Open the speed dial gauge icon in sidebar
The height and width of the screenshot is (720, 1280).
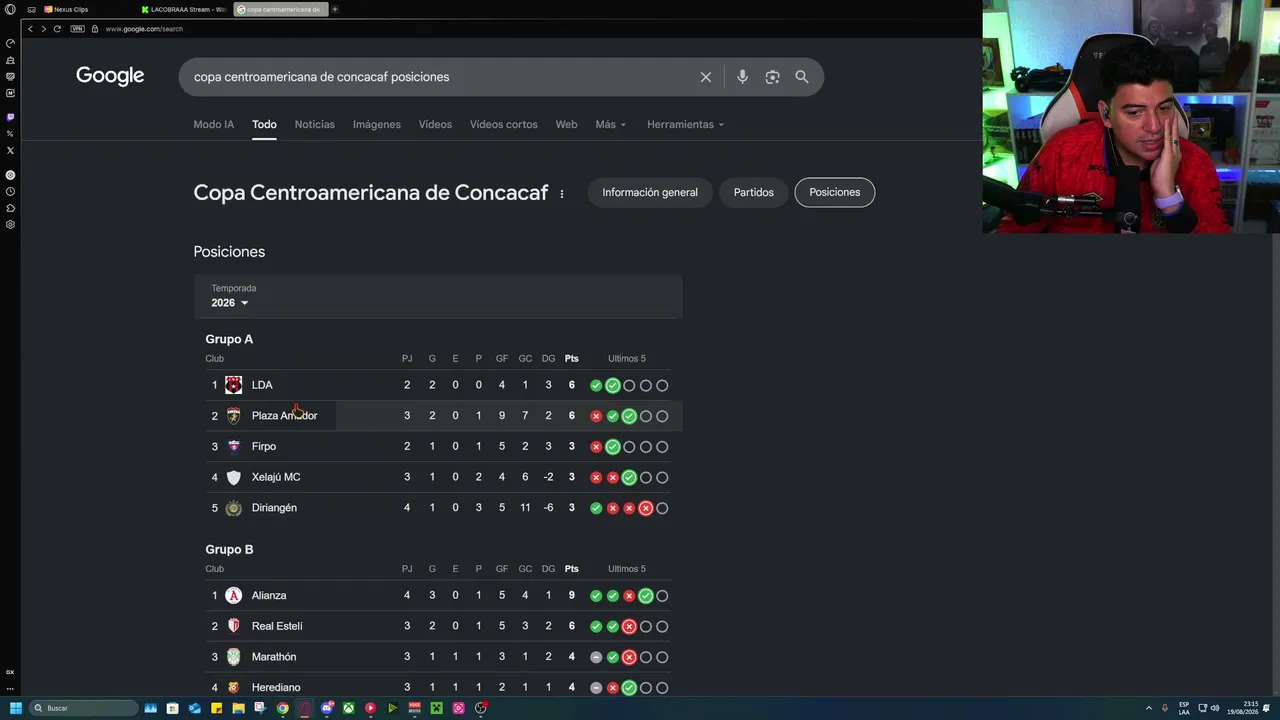click(10, 43)
